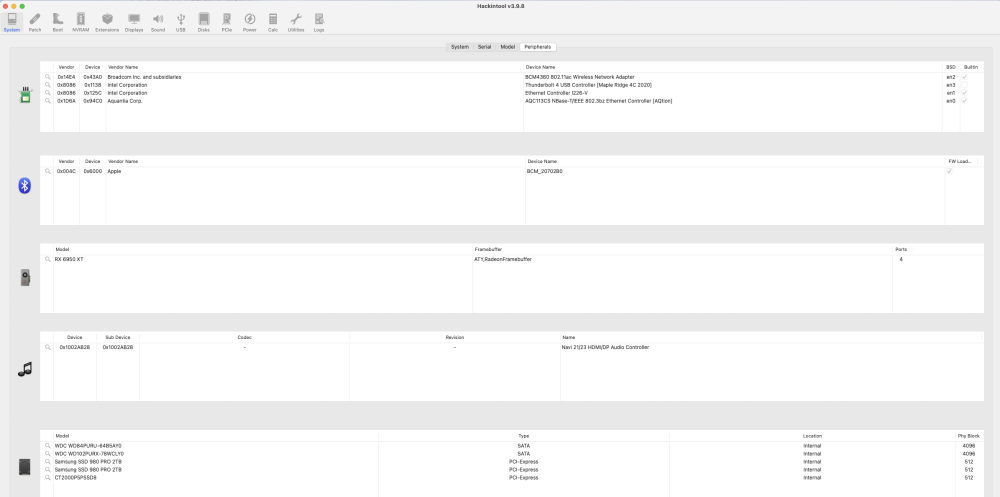Open the Power toolbar section

point(249,22)
